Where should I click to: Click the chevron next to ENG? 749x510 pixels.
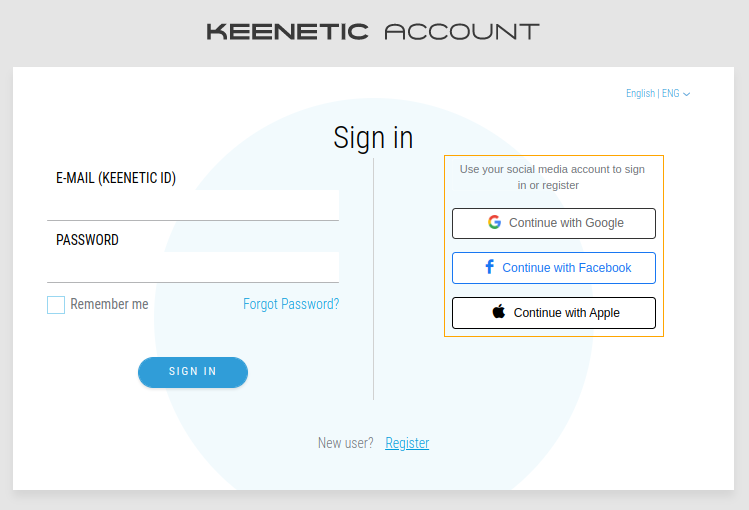(x=686, y=94)
